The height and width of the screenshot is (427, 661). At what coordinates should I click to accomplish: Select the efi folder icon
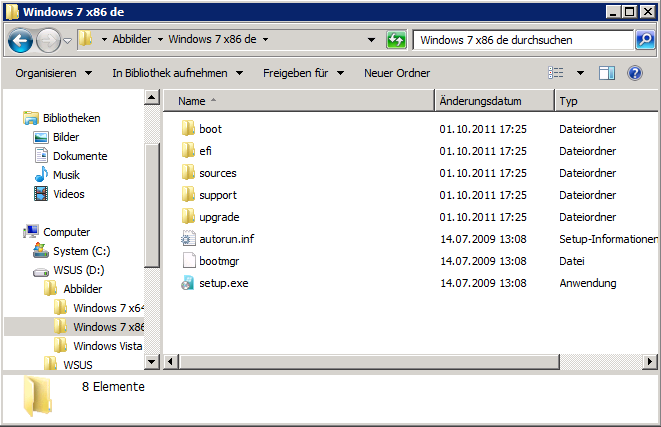[x=188, y=150]
